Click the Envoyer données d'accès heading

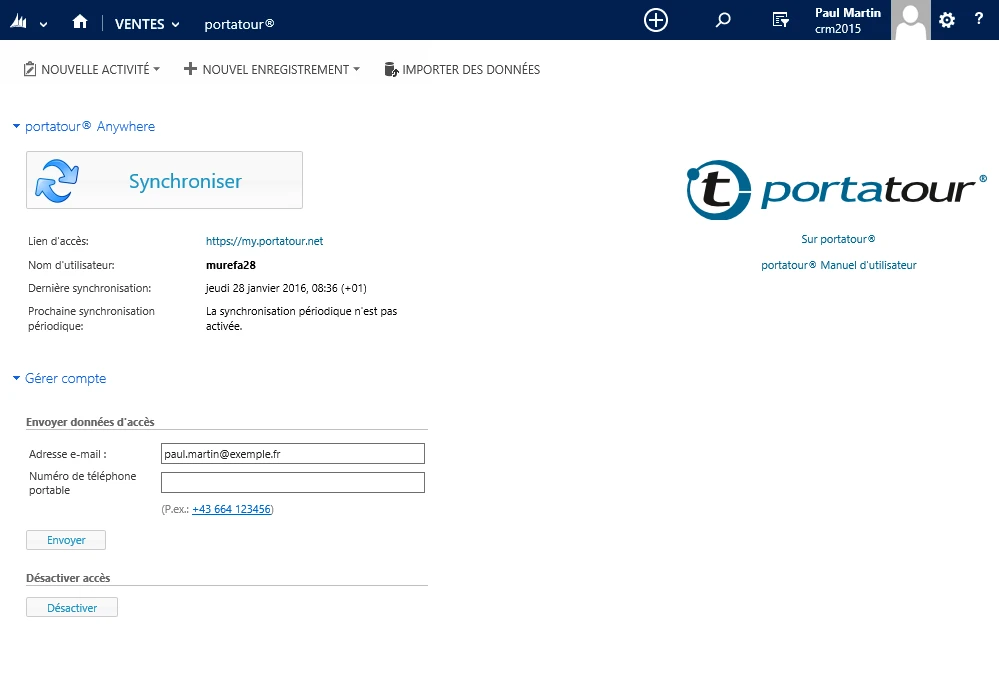pos(90,422)
